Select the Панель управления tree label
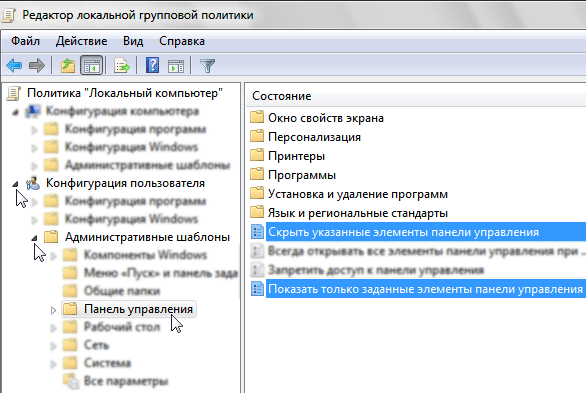This screenshot has height=393, width=586. [138, 309]
